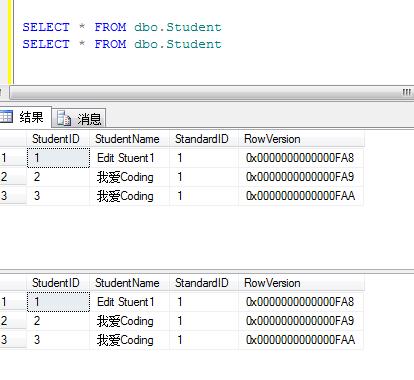Click StandardID value in row 2 of first grid
This screenshot has height=380, width=414.
tap(204, 177)
